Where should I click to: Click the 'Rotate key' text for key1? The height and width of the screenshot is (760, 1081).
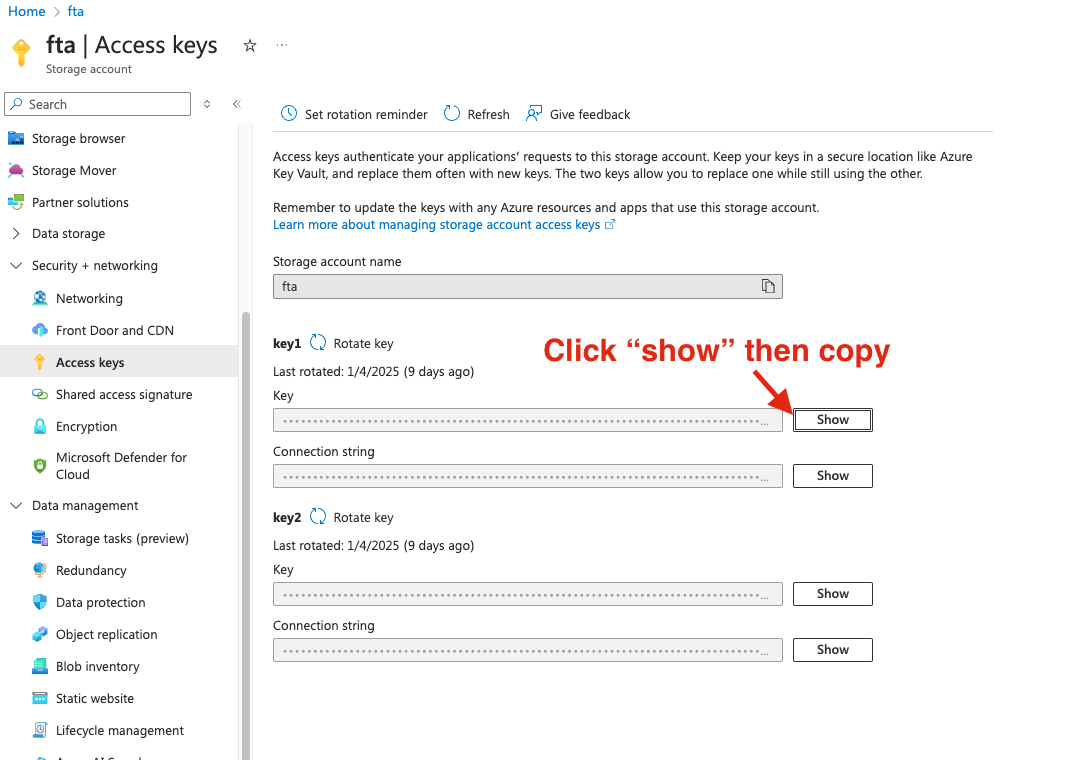(x=363, y=343)
